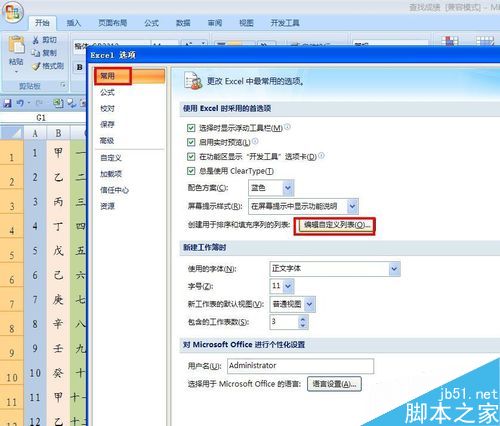This screenshot has height=426, width=500.
Task: Click the Format Painter brush icon
Action: (36, 66)
